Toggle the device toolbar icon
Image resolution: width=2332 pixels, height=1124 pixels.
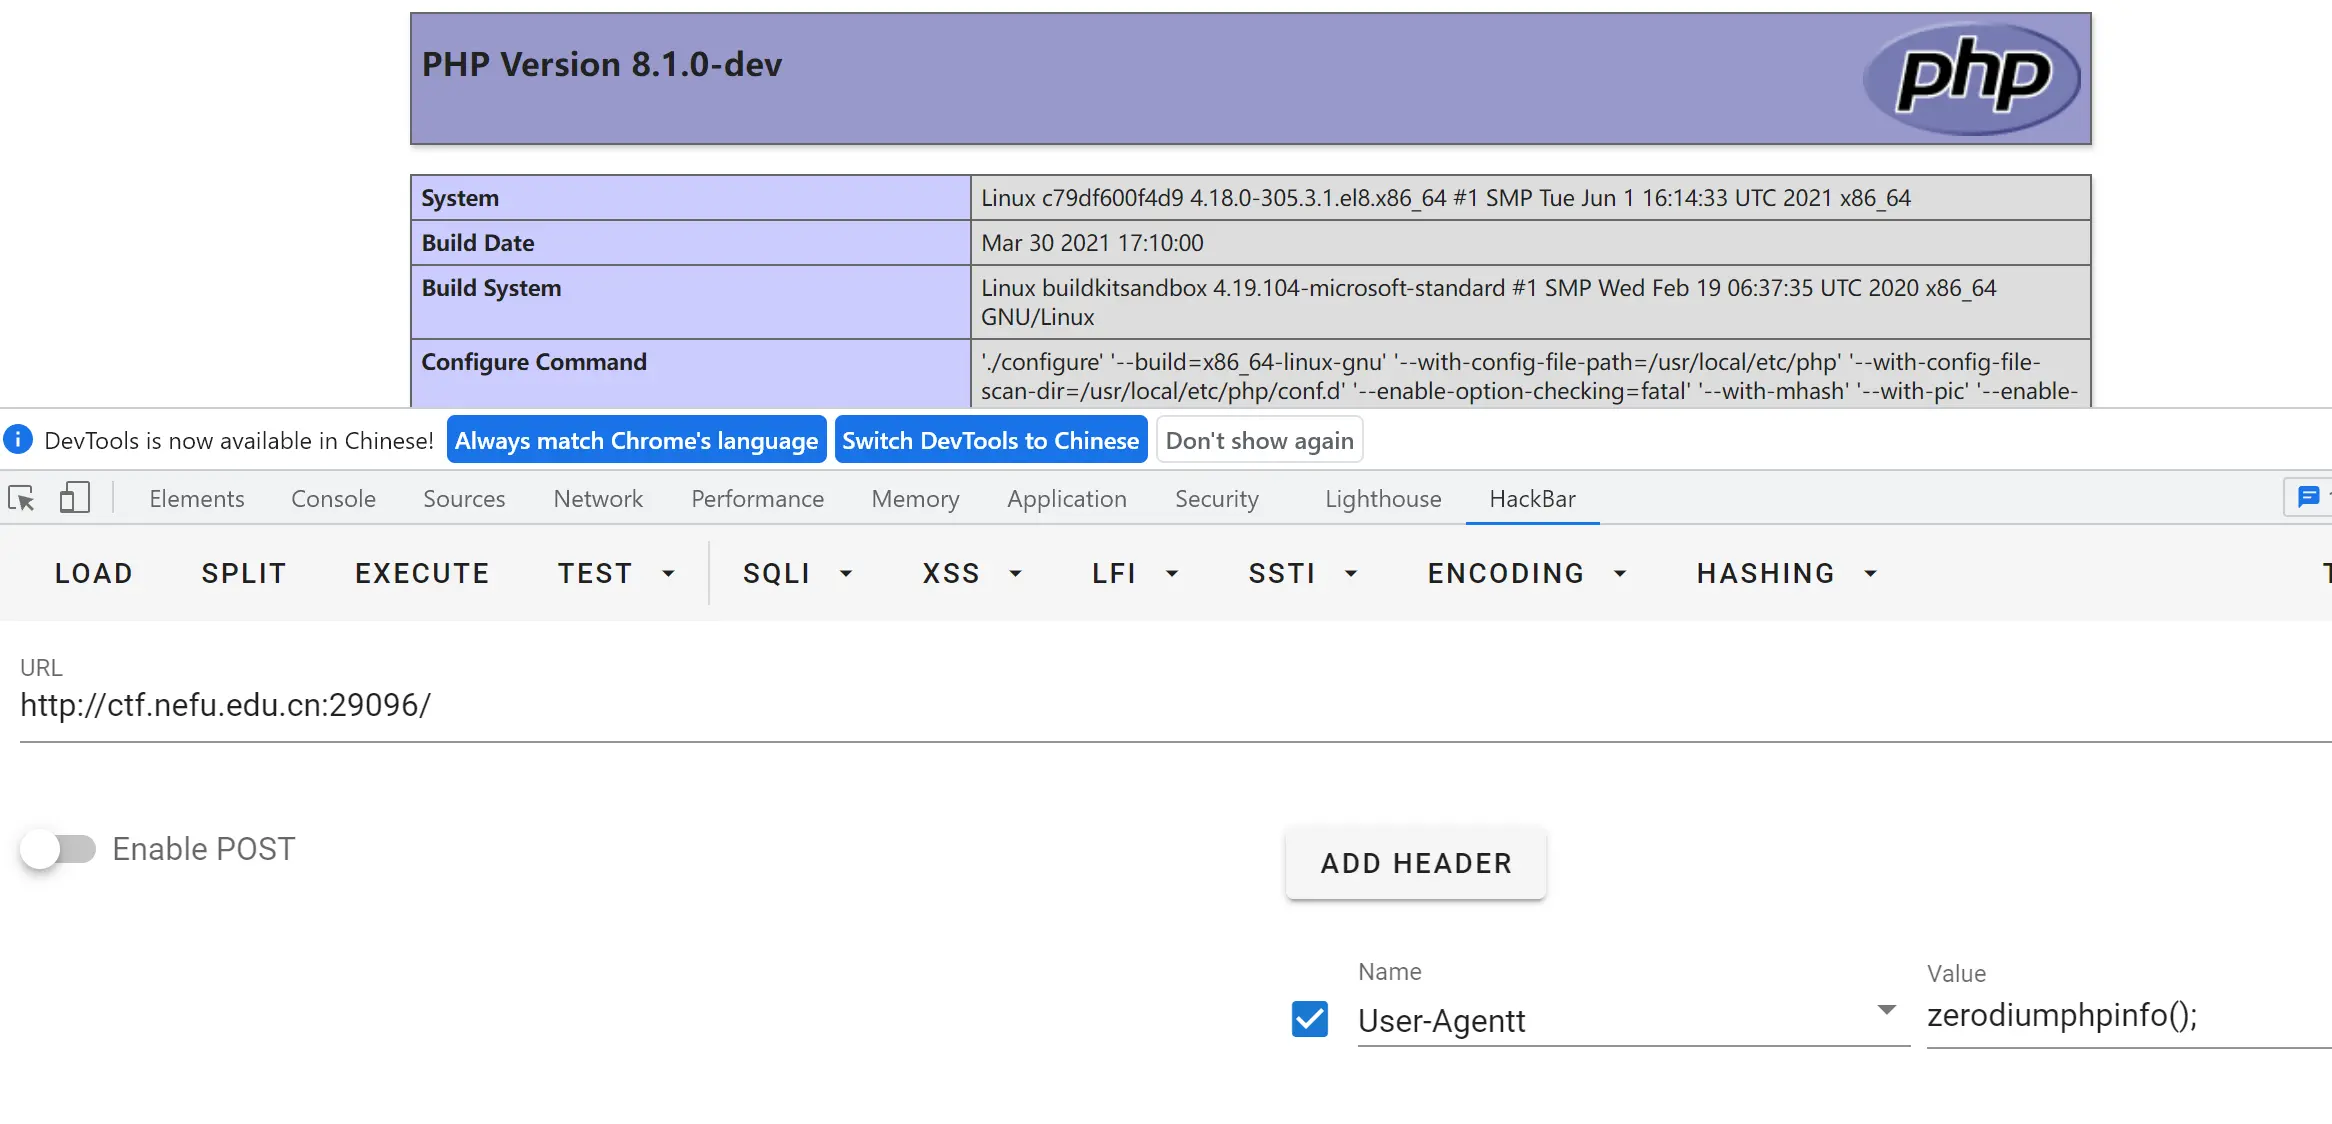point(74,498)
